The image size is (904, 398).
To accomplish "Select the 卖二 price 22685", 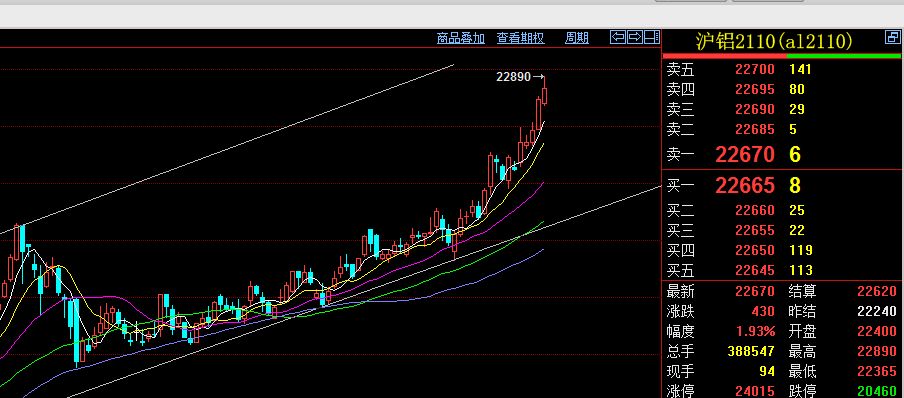I will pos(755,130).
